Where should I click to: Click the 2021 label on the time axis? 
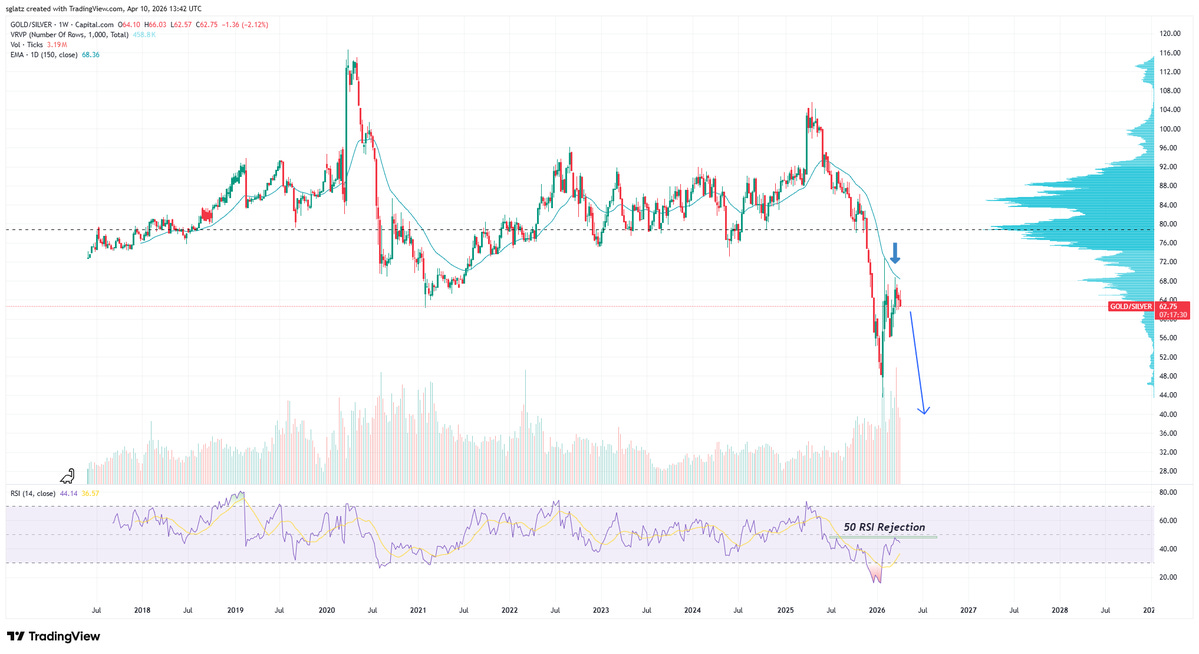[418, 610]
